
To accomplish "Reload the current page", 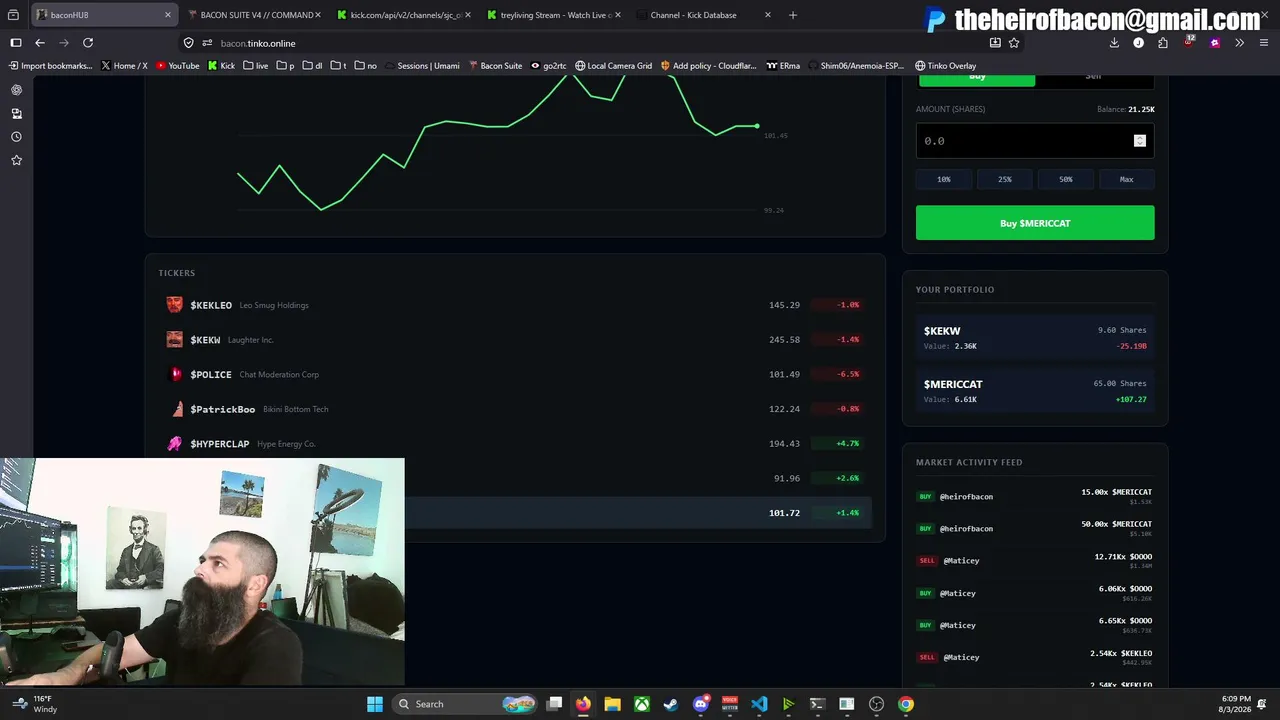I will [x=88, y=43].
